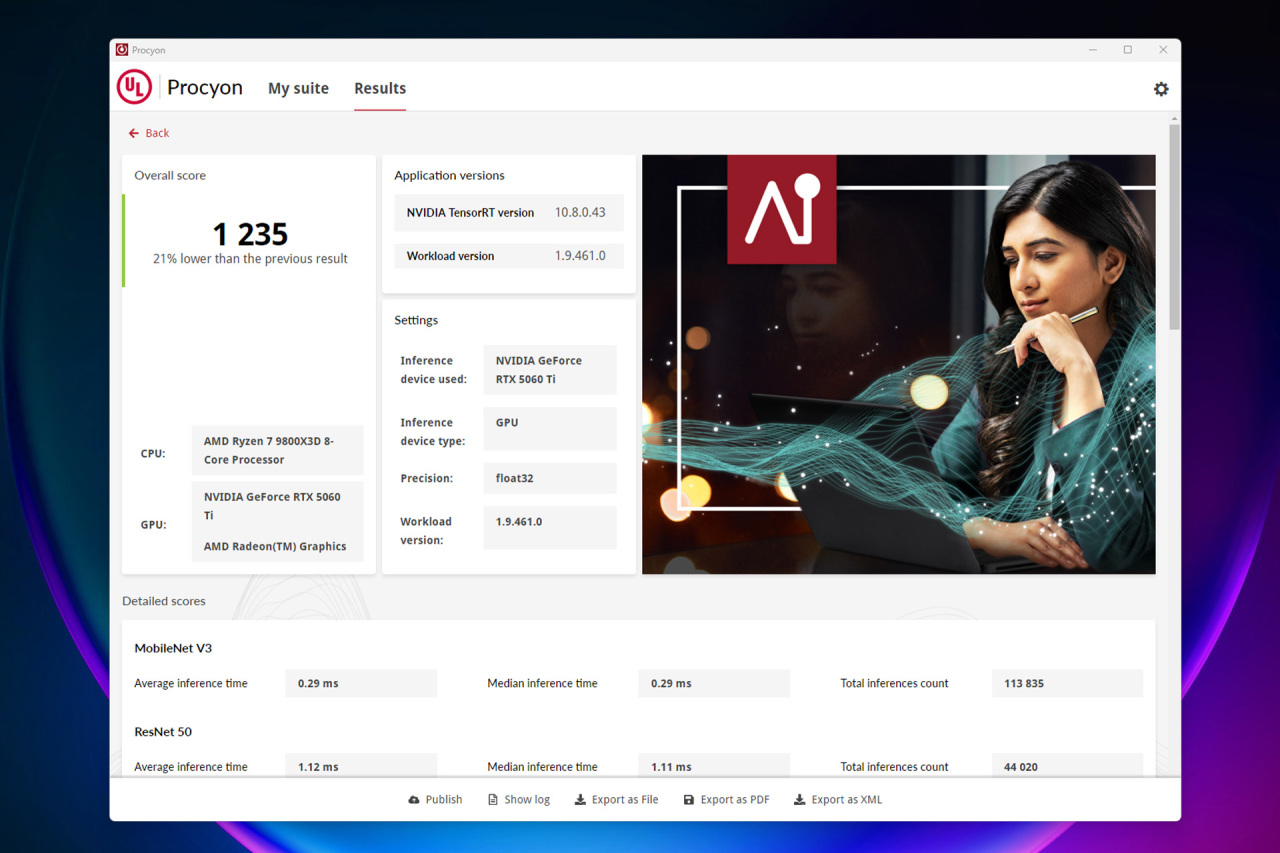Click the MobileNet V3 heading
Screen dimensions: 1280x853
[x=173, y=648]
